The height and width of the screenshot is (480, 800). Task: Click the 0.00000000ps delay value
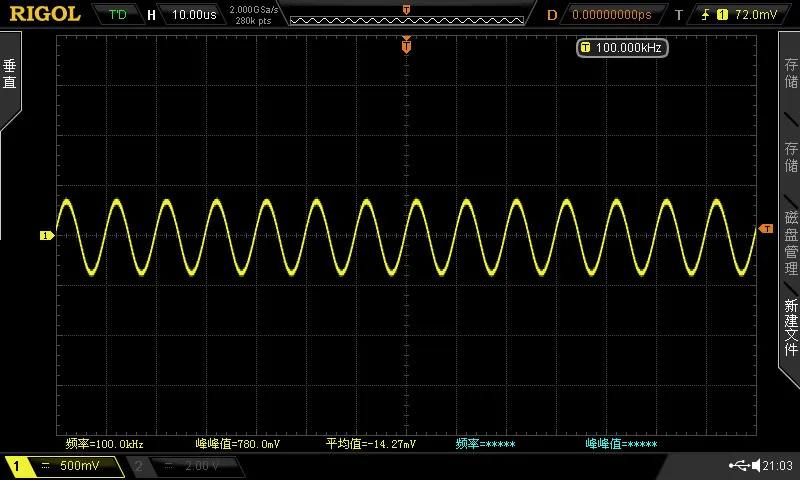(612, 14)
